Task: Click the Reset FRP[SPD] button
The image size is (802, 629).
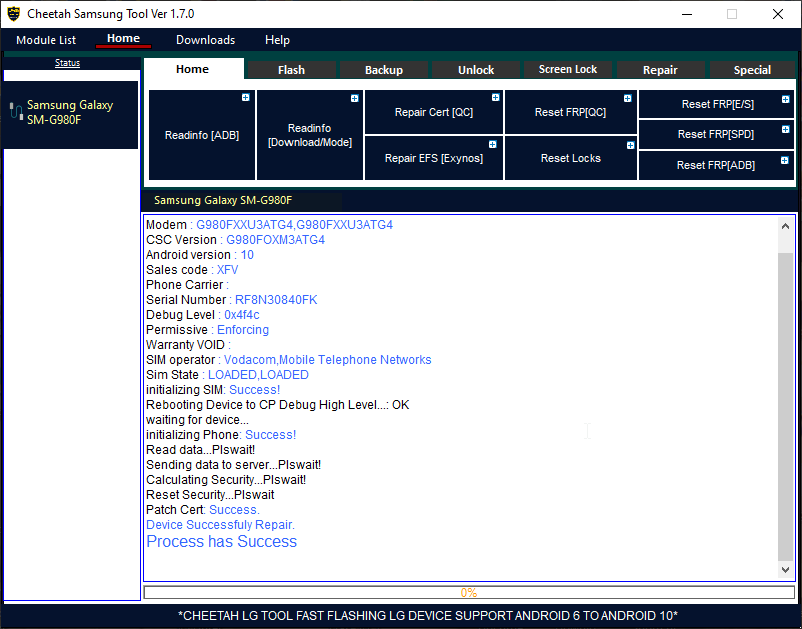Action: click(x=716, y=134)
